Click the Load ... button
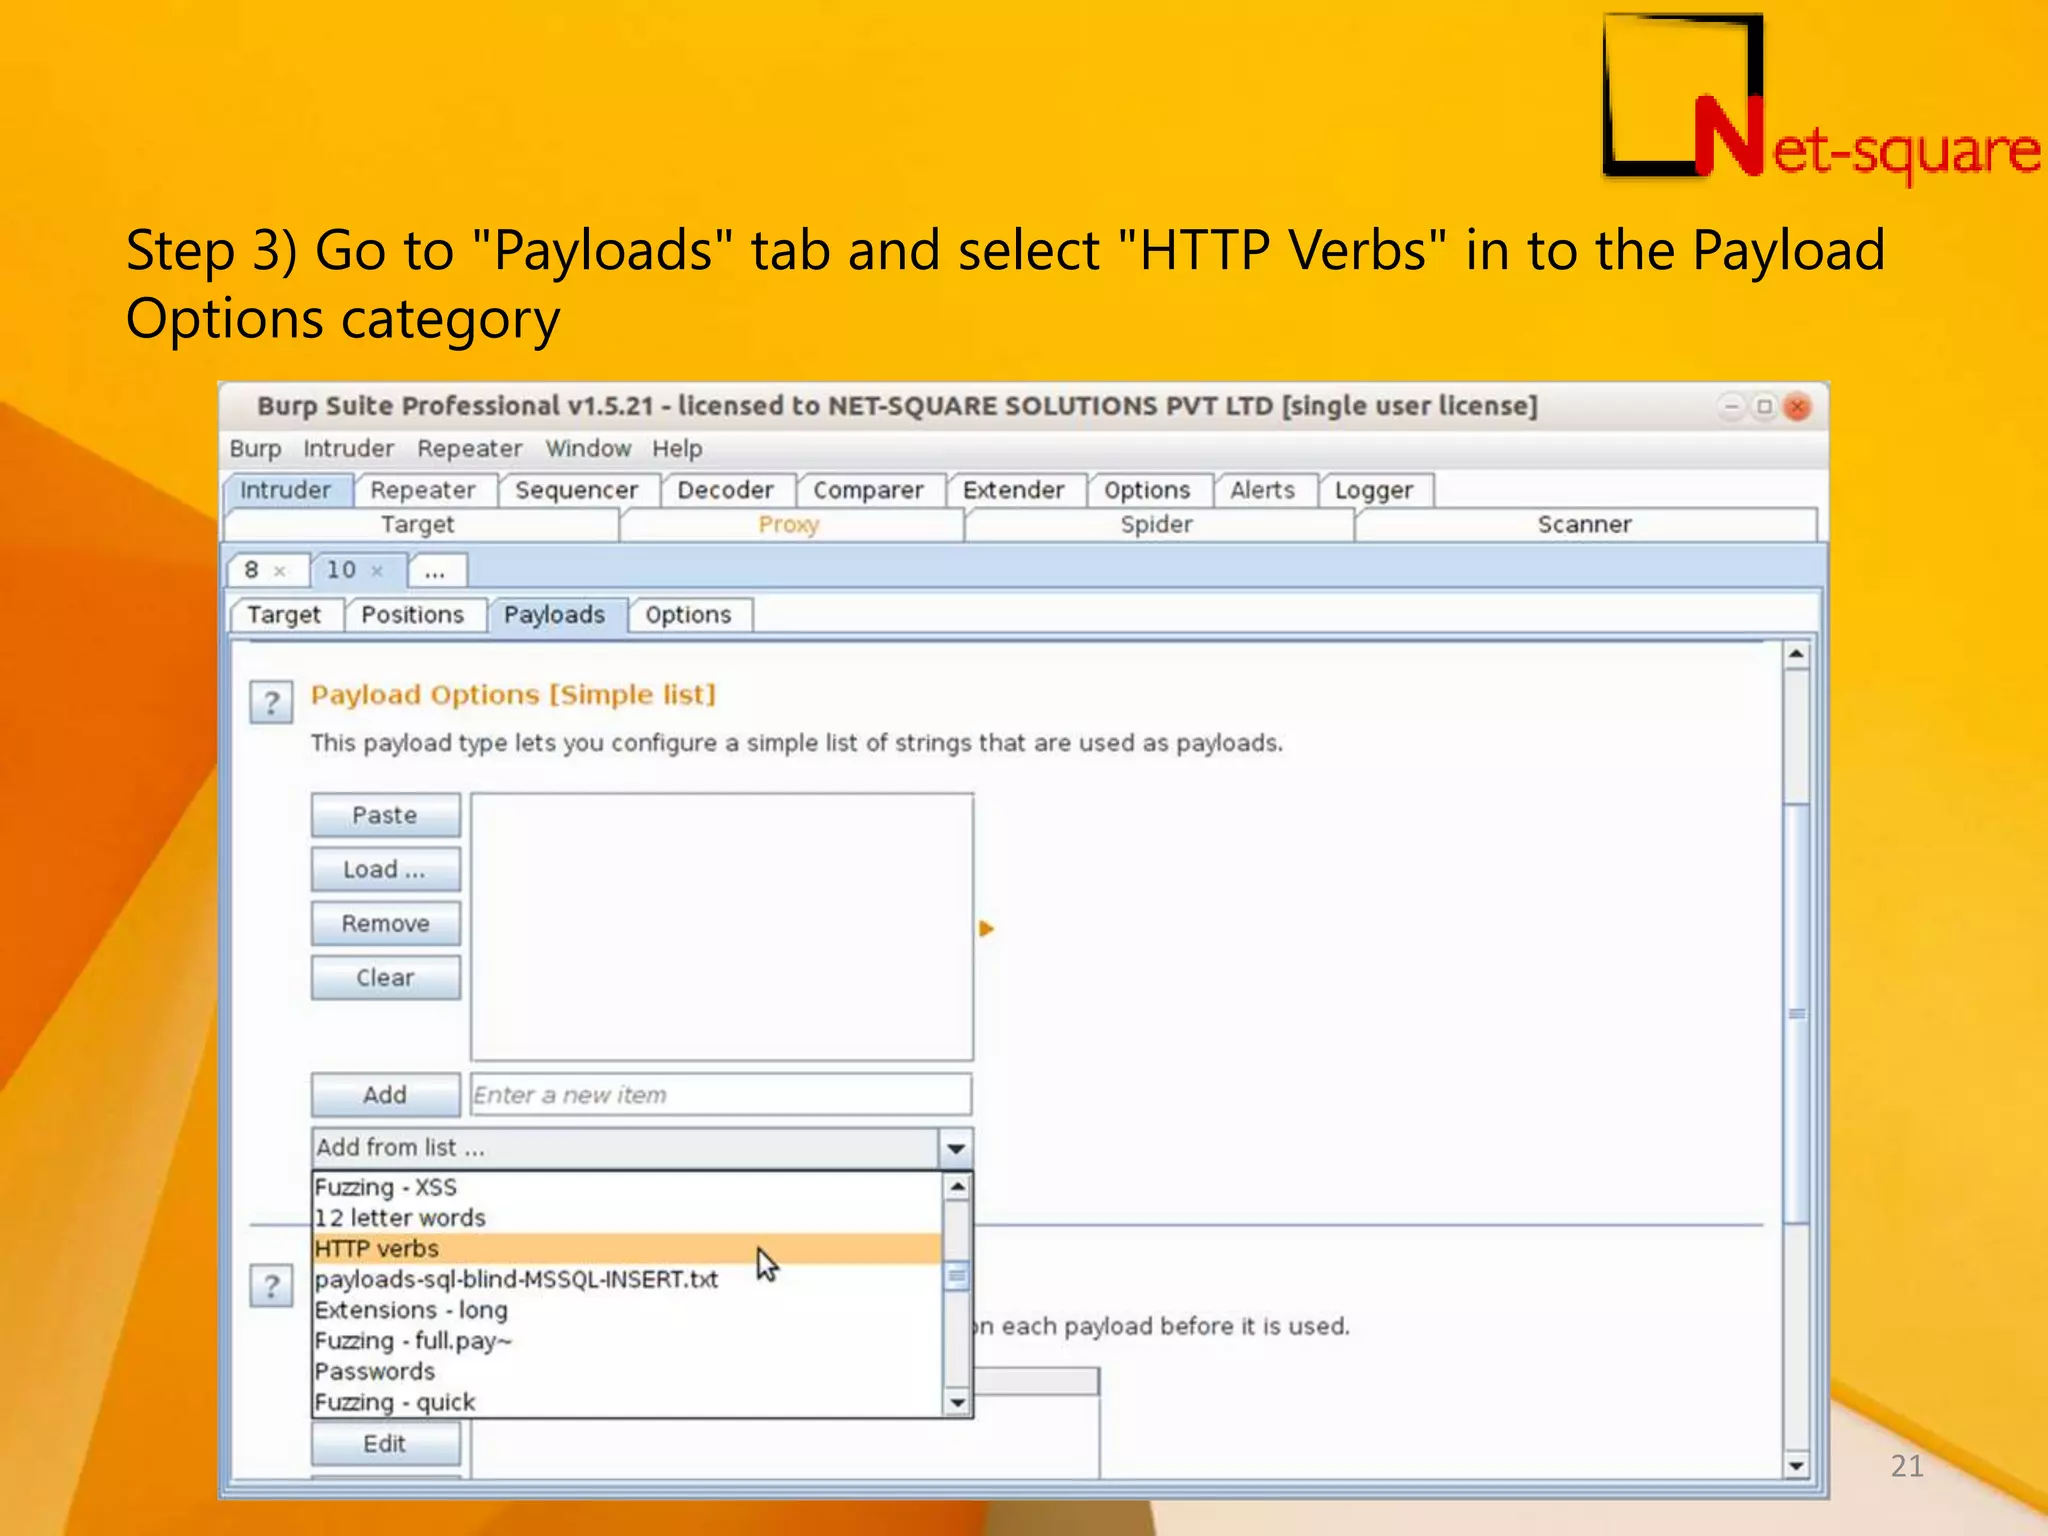This screenshot has height=1536, width=2048. coord(385,869)
